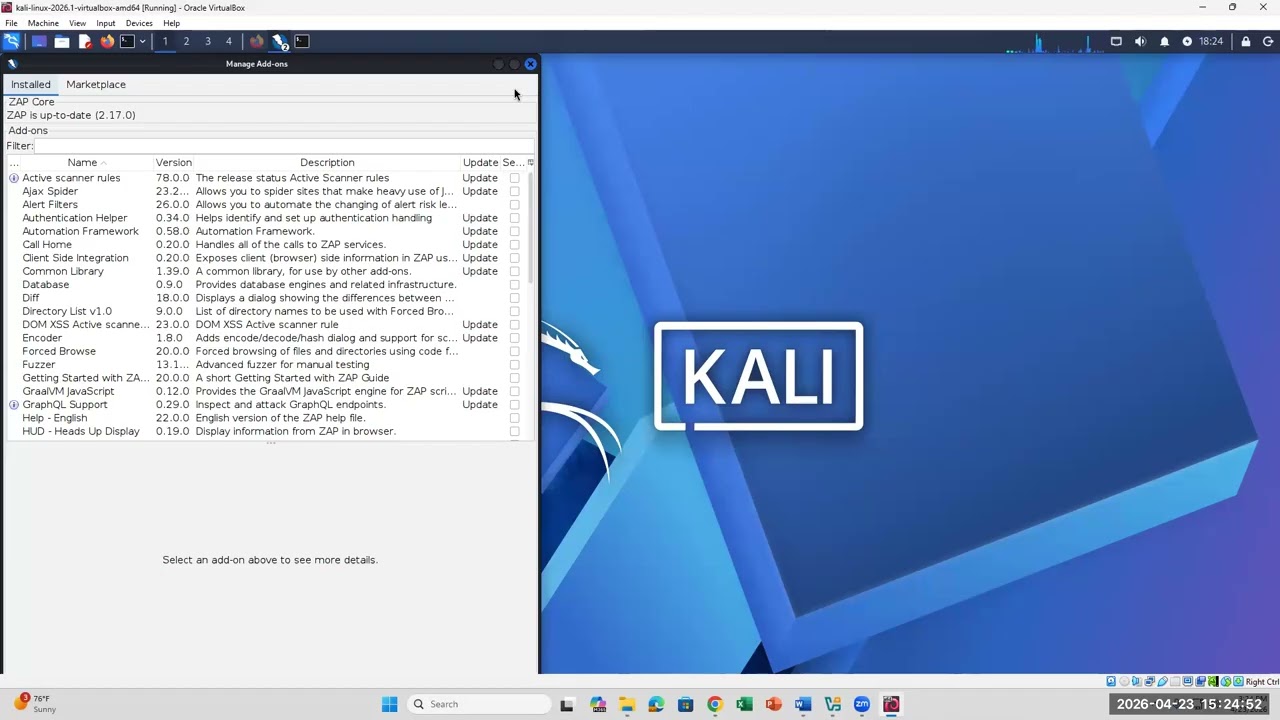
Task: Open the Windows Start menu
Action: [389, 704]
